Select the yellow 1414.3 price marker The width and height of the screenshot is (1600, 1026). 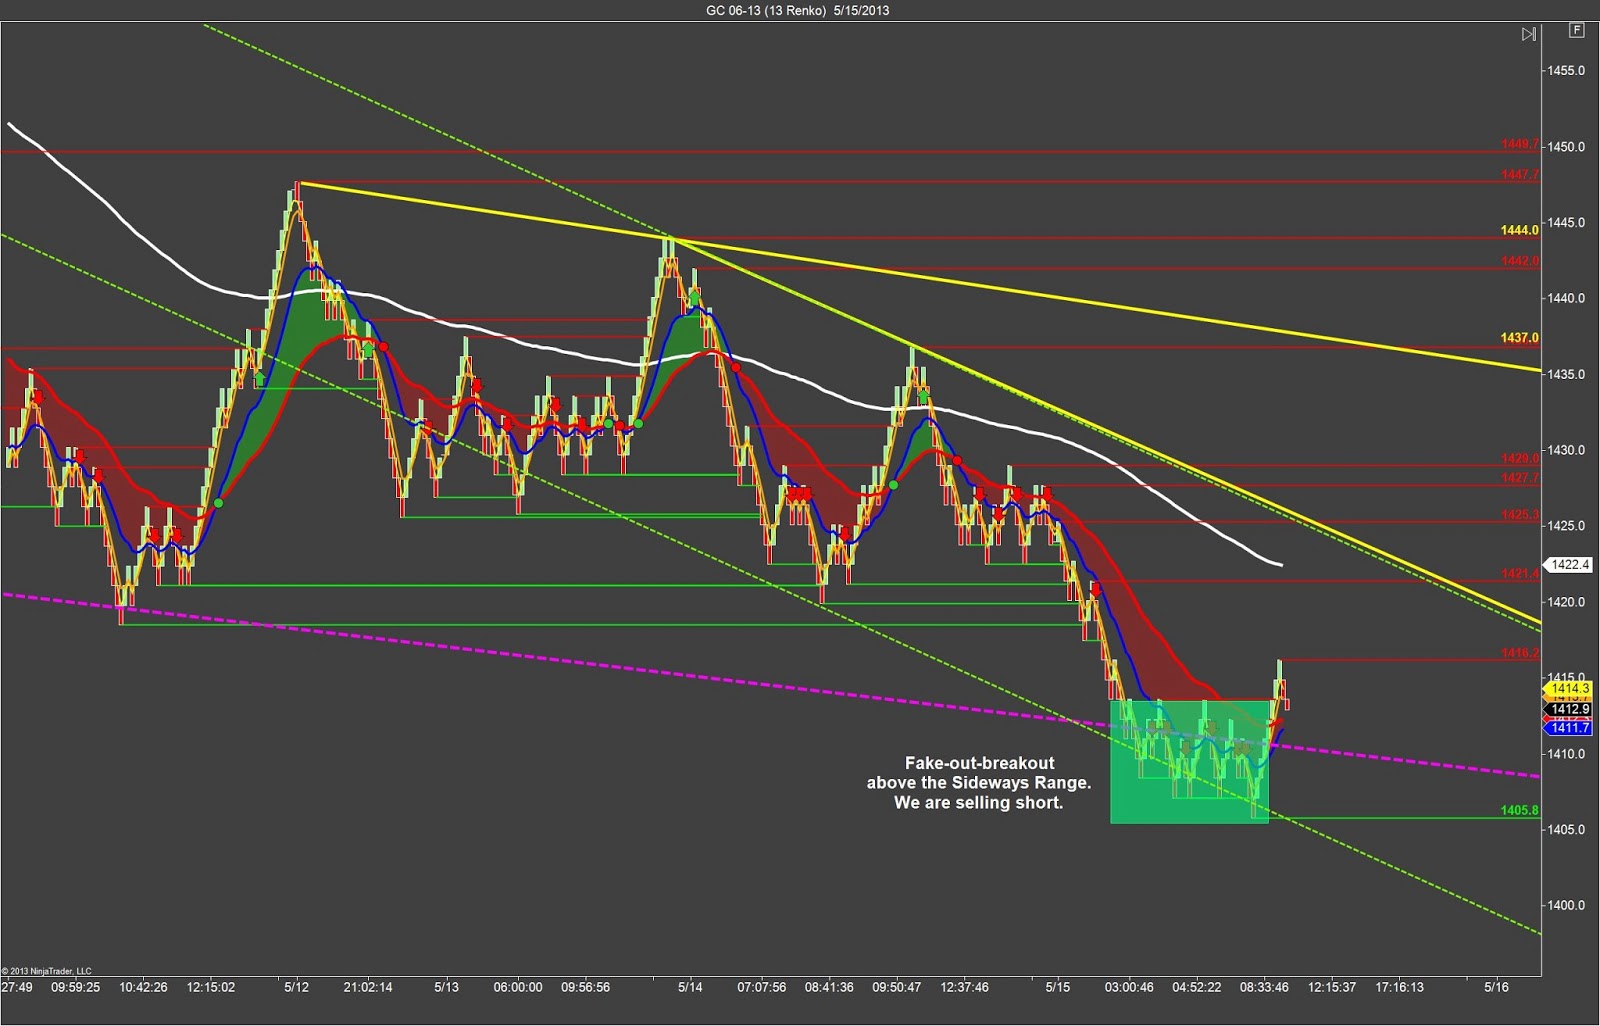1569,688
